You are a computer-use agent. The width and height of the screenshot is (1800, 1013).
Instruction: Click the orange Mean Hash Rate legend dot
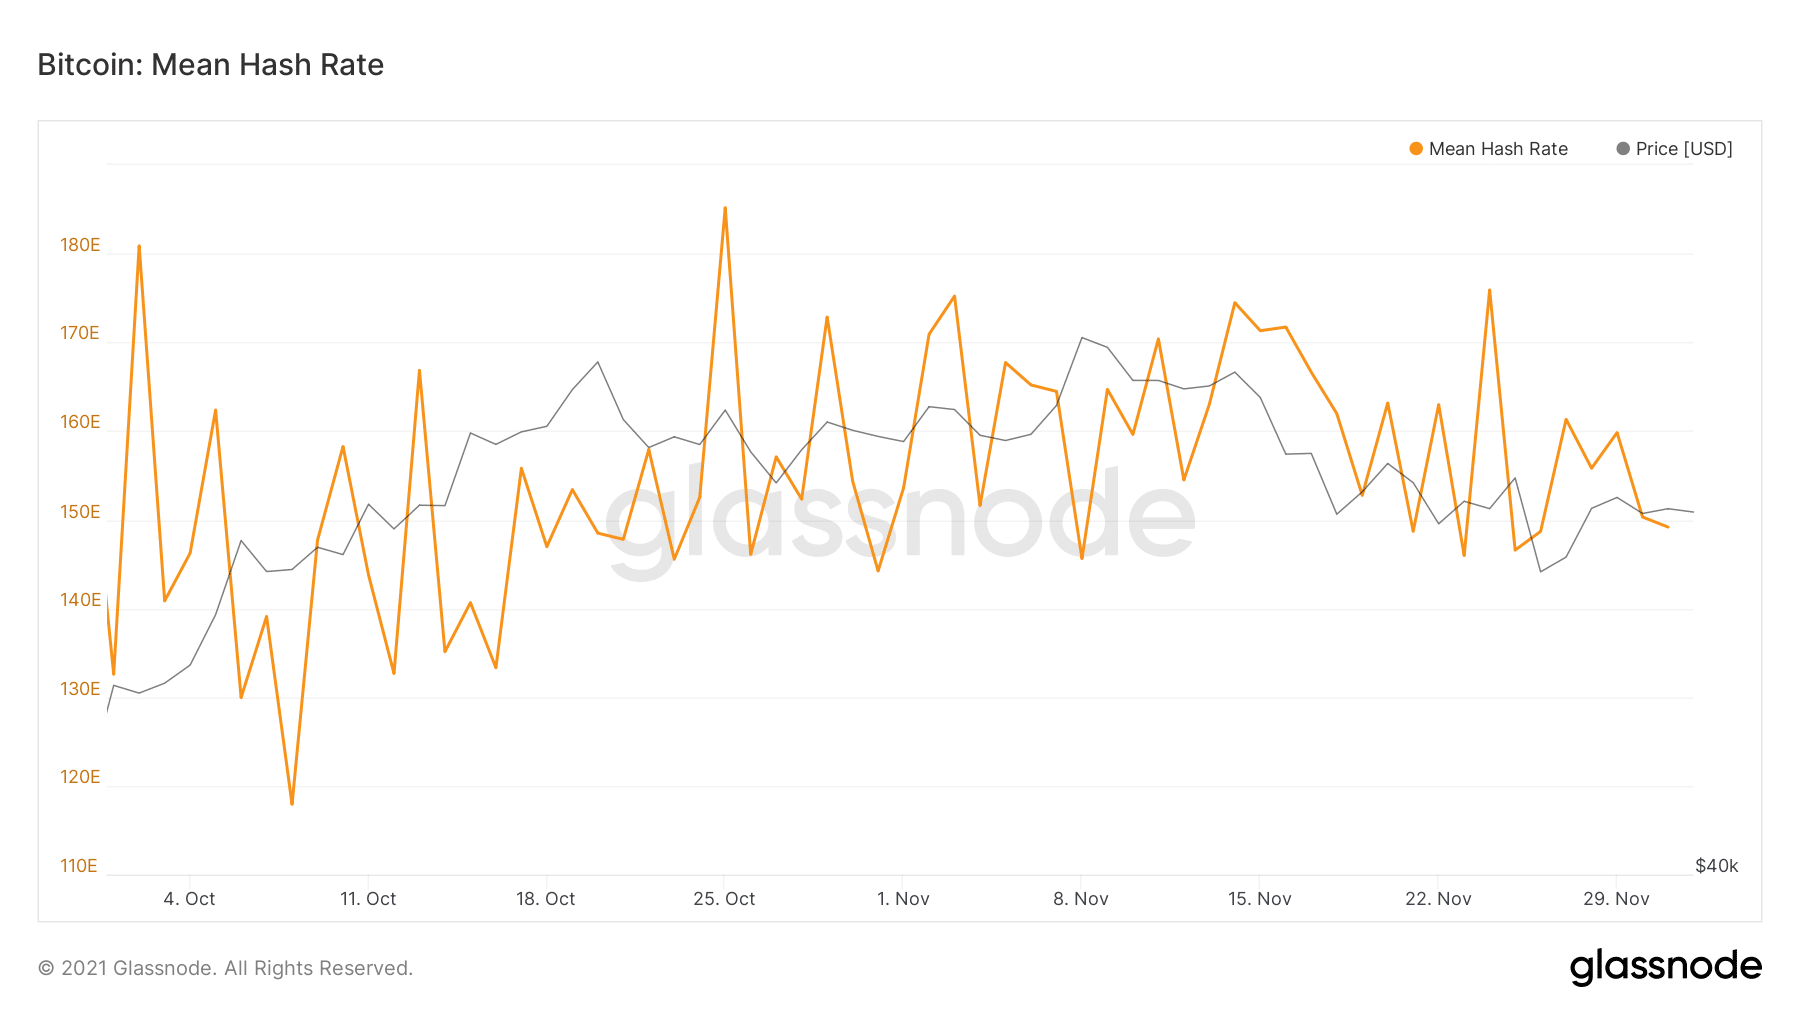tap(1415, 149)
